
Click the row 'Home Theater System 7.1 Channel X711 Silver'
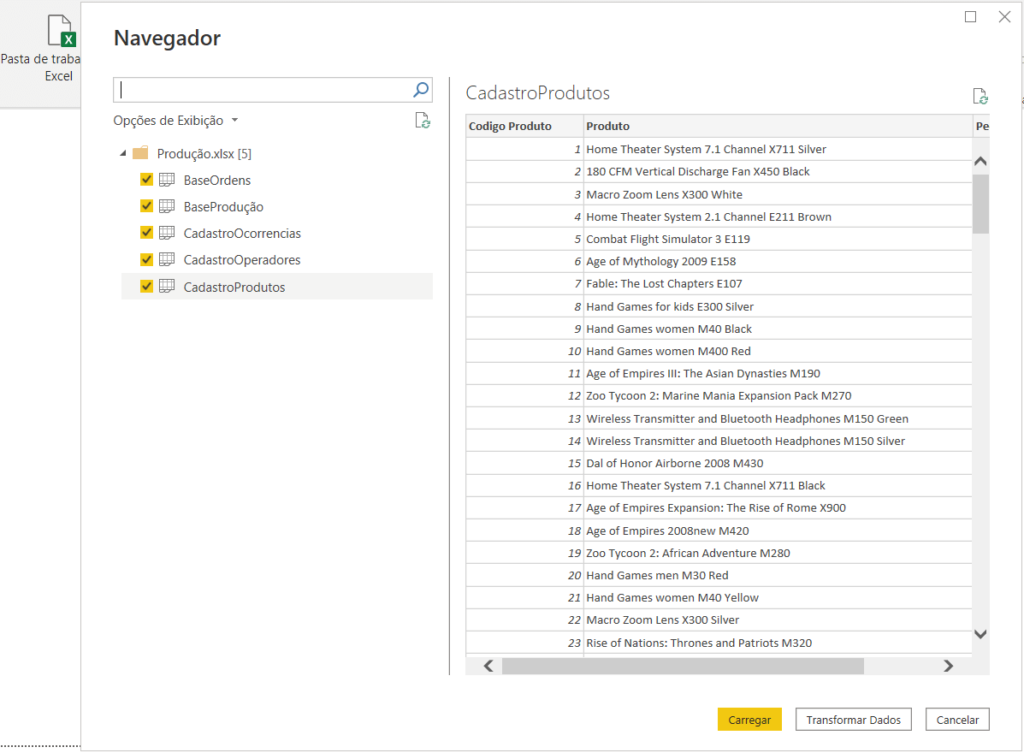719,149
